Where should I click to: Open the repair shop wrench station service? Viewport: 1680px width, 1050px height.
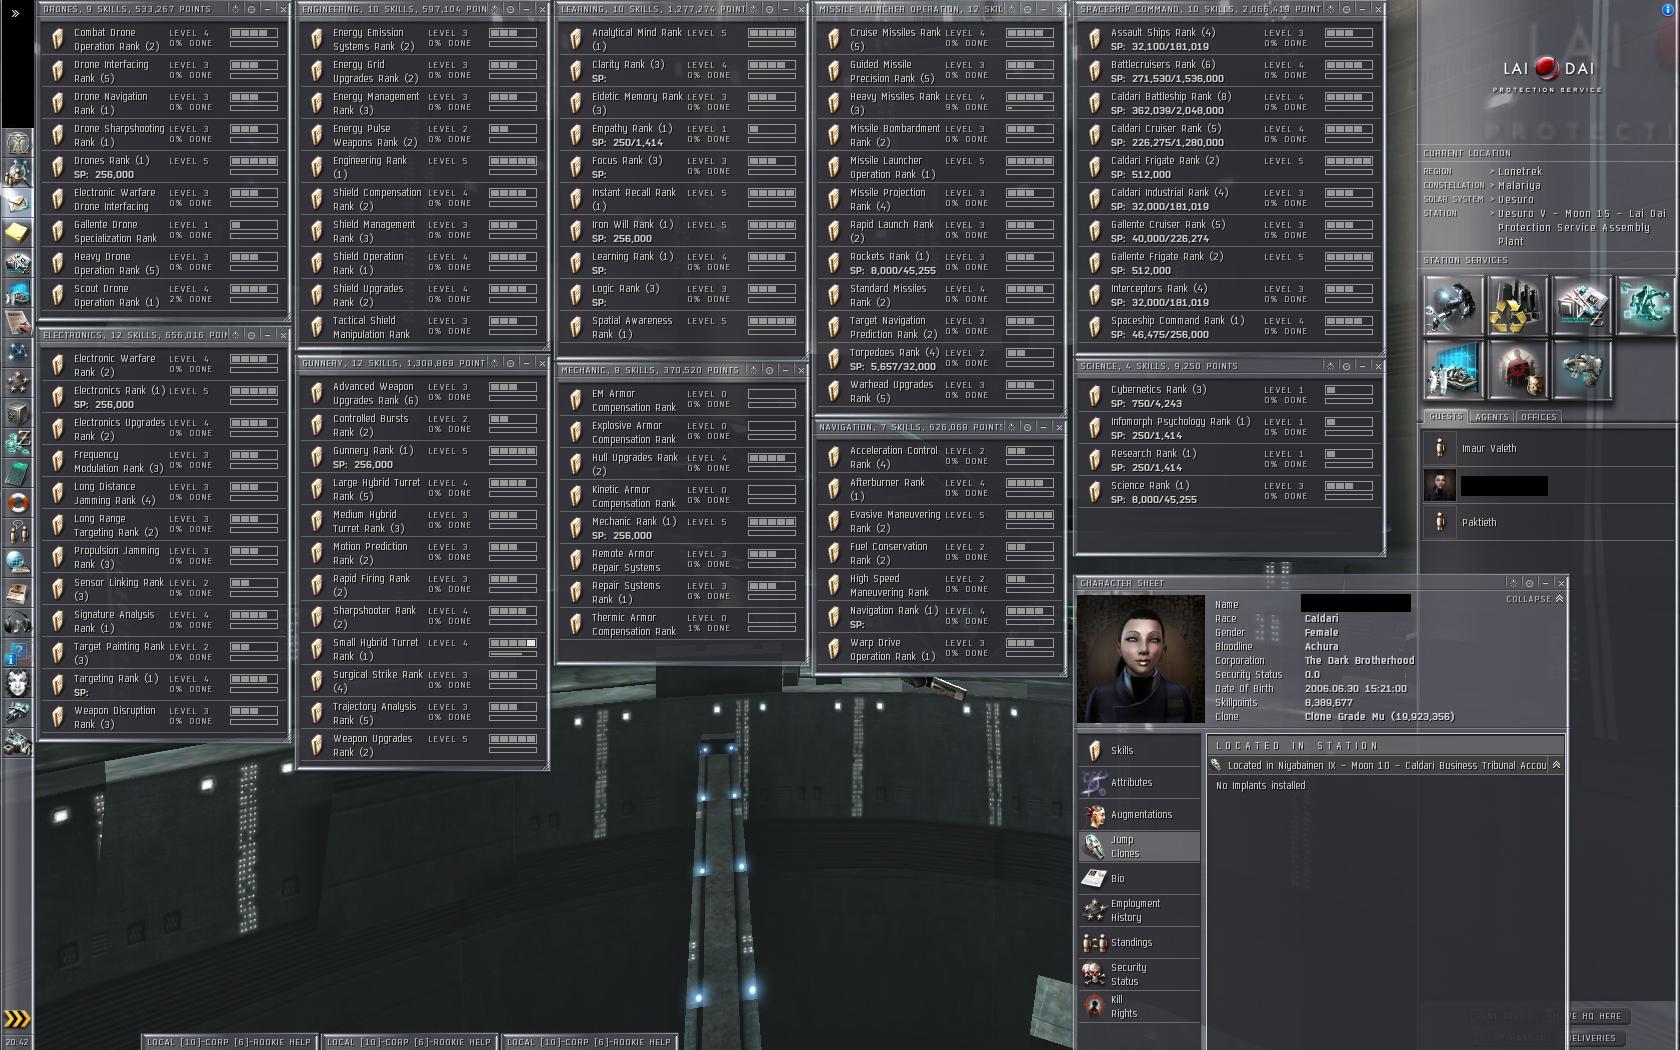click(x=1452, y=306)
